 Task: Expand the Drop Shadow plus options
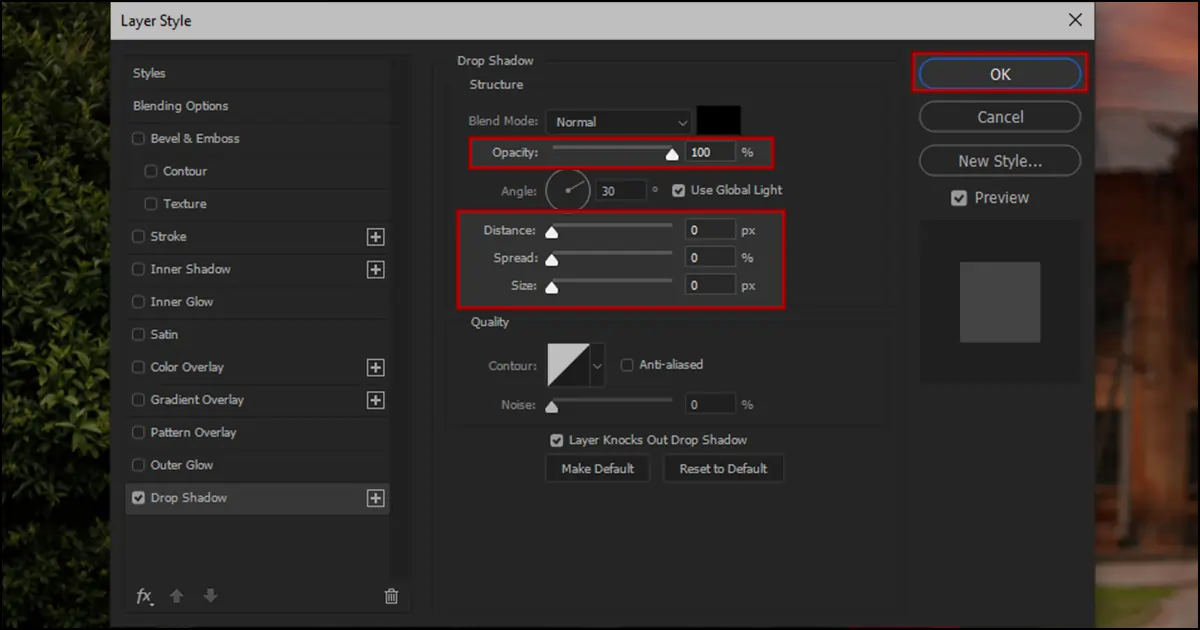375,498
